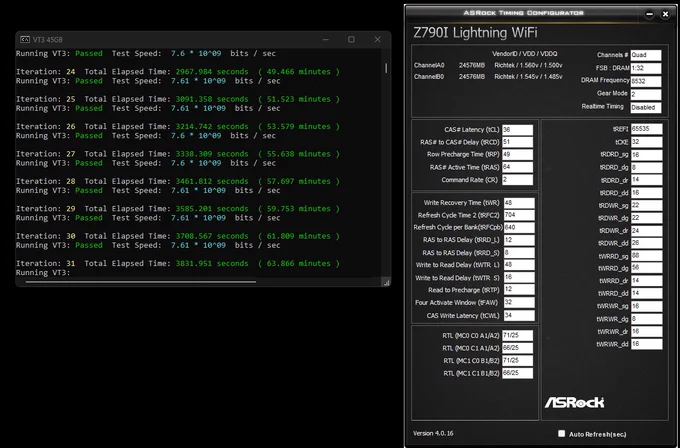Click the Command Rate (CR) field
The image size is (680, 448).
(517, 180)
